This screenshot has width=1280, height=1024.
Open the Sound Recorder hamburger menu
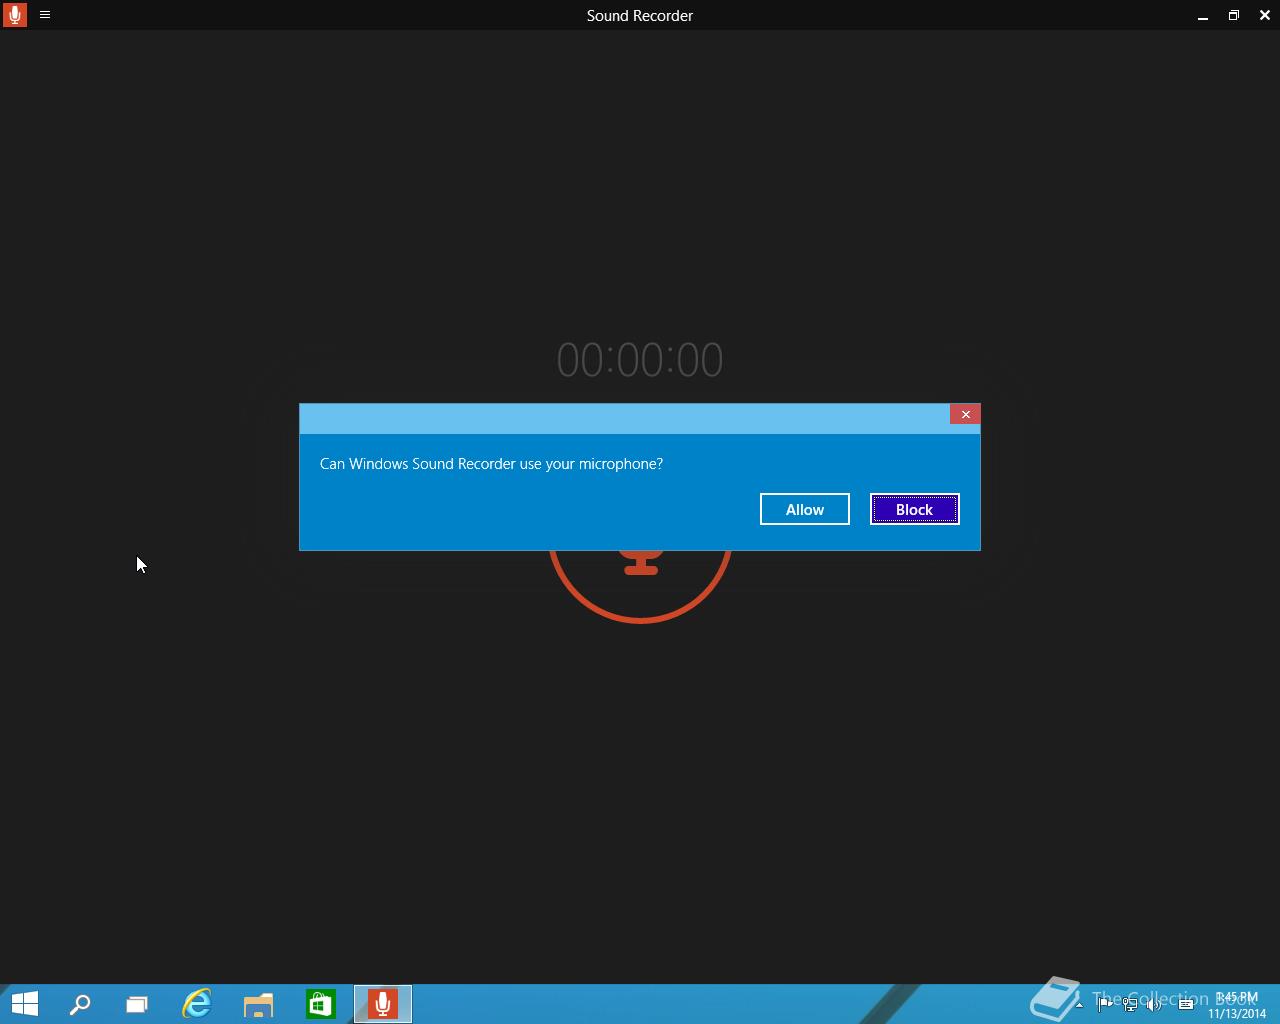tap(45, 15)
